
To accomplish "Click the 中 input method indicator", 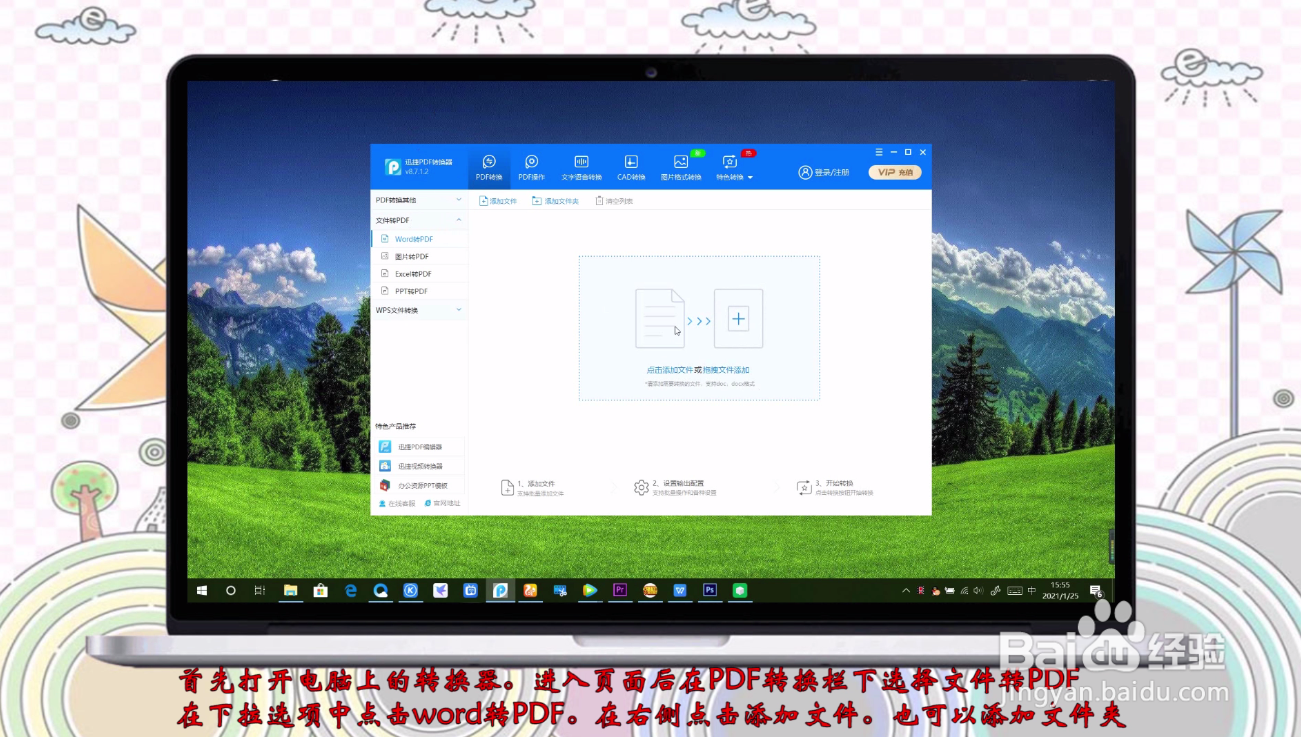I will pos(1032,591).
